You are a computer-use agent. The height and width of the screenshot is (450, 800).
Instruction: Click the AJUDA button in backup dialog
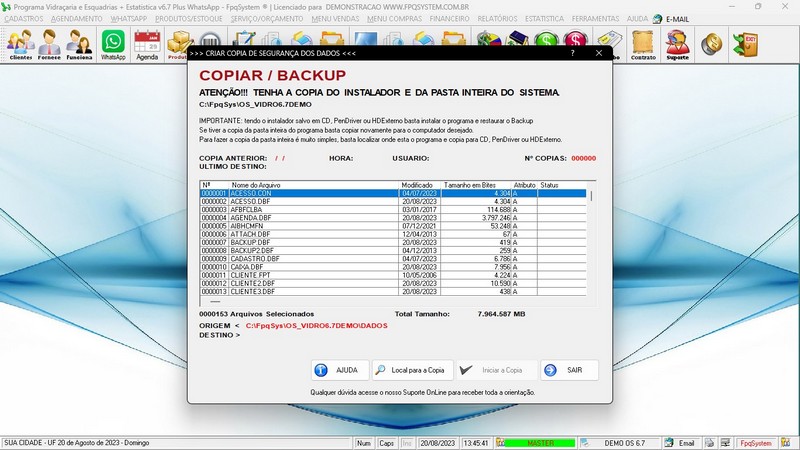click(x=340, y=370)
